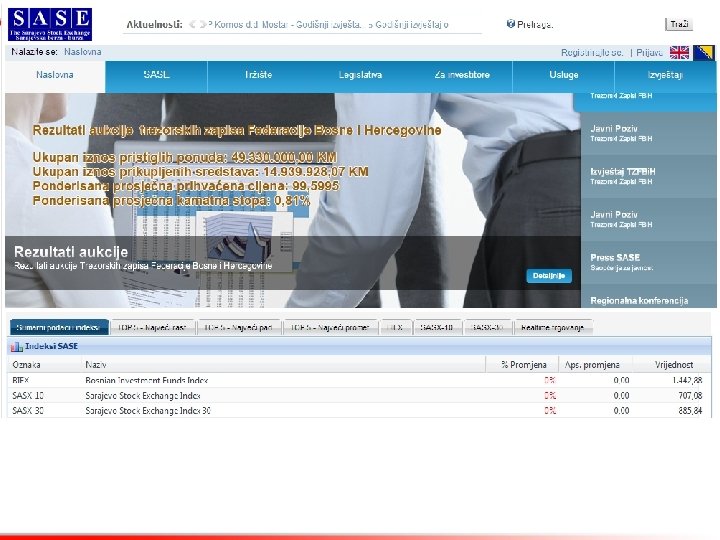Open the Izvještaji menu item
The height and width of the screenshot is (540, 720).
tap(665, 75)
